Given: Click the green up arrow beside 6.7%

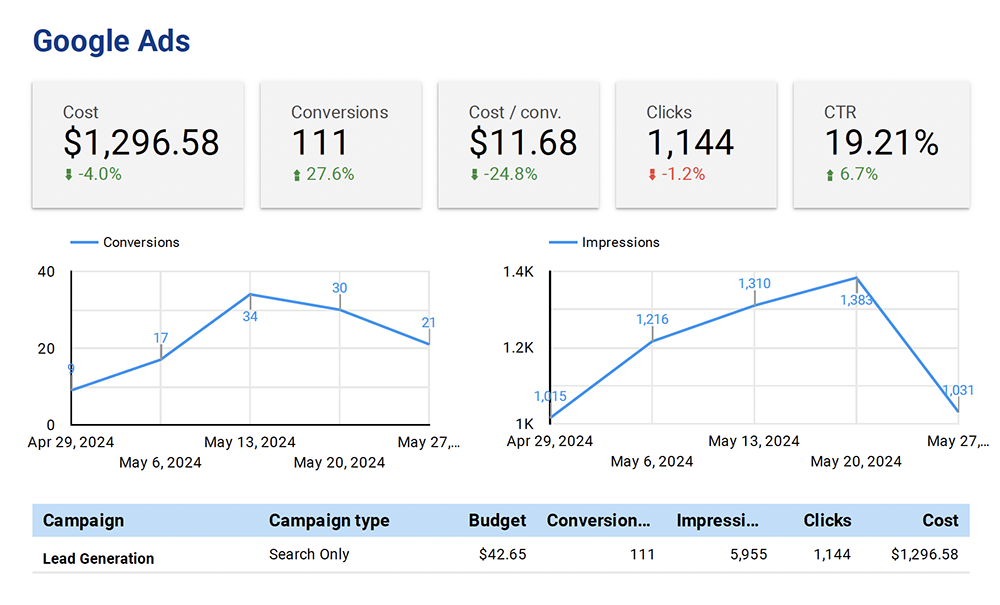Looking at the screenshot, I should (830, 175).
